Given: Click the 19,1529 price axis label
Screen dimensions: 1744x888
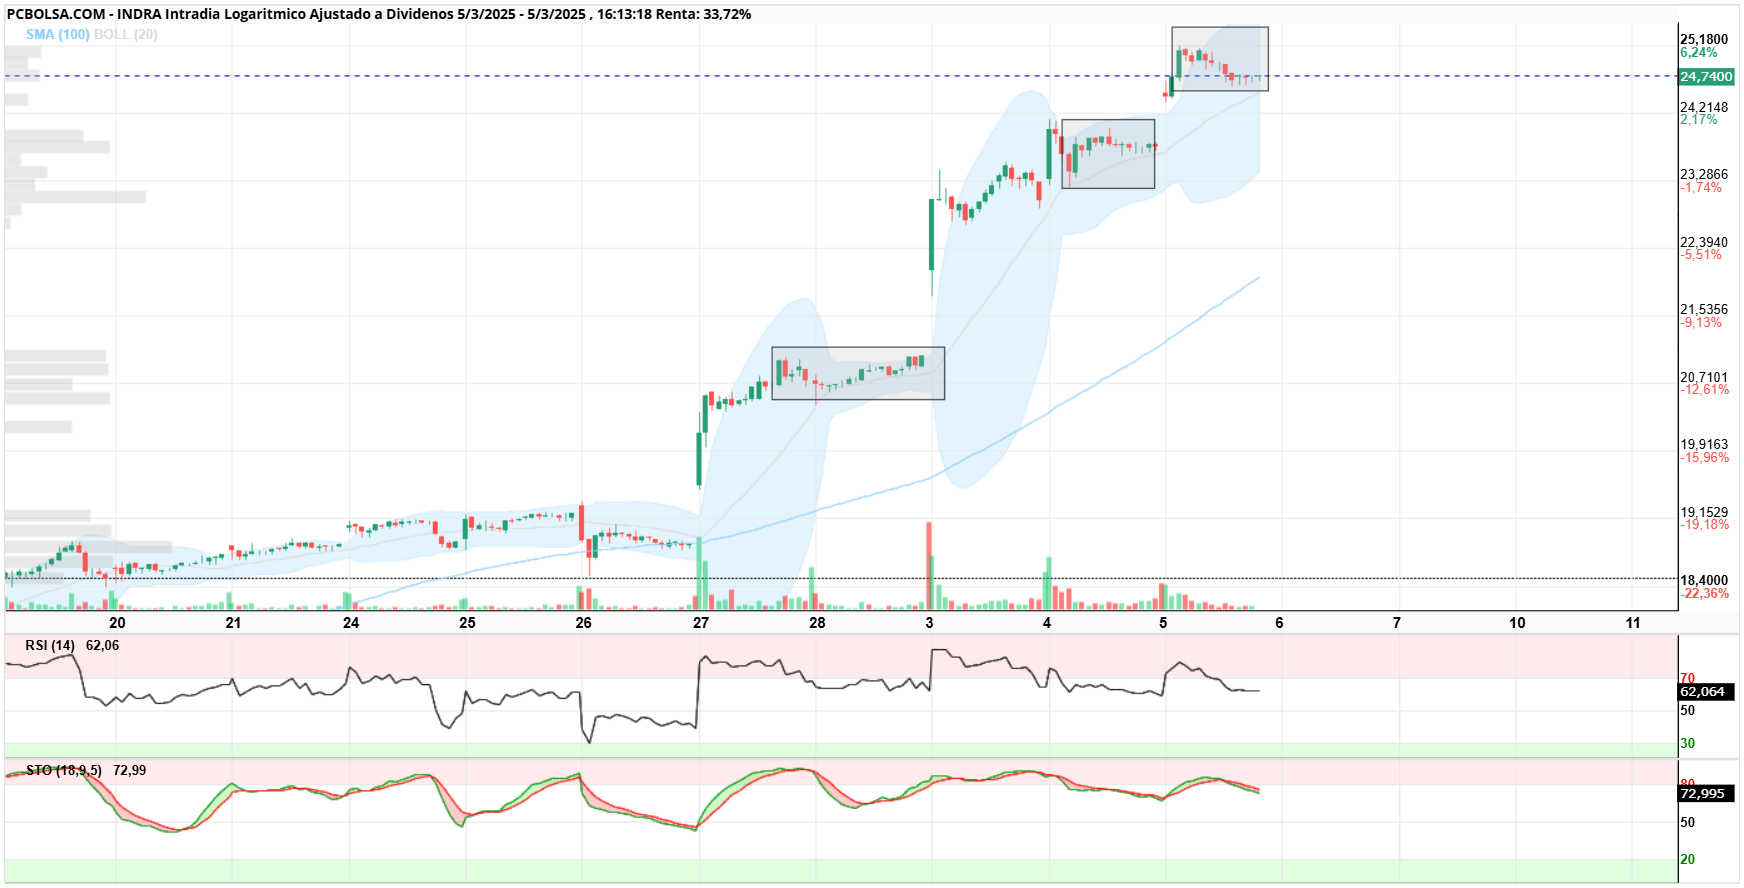Looking at the screenshot, I should [1704, 512].
